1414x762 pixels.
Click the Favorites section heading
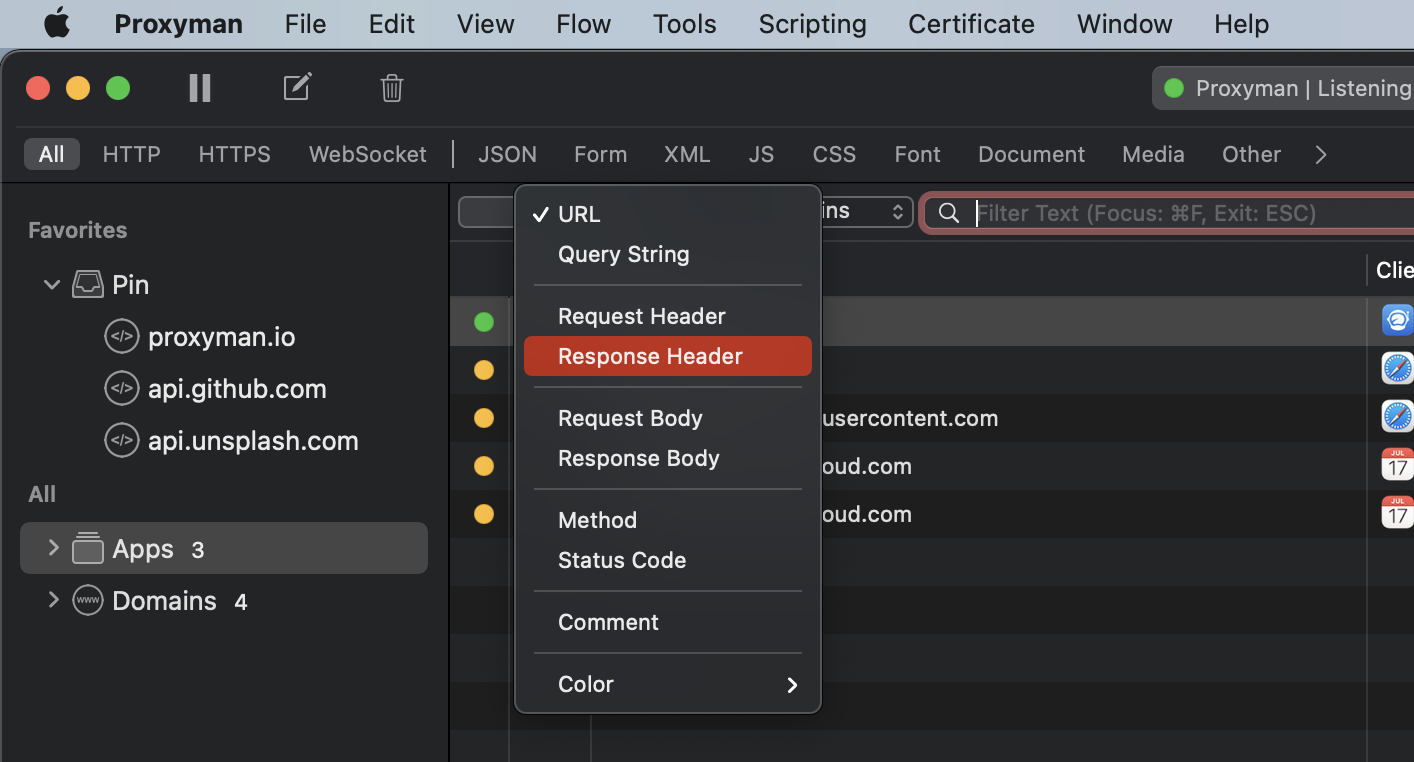pos(77,230)
